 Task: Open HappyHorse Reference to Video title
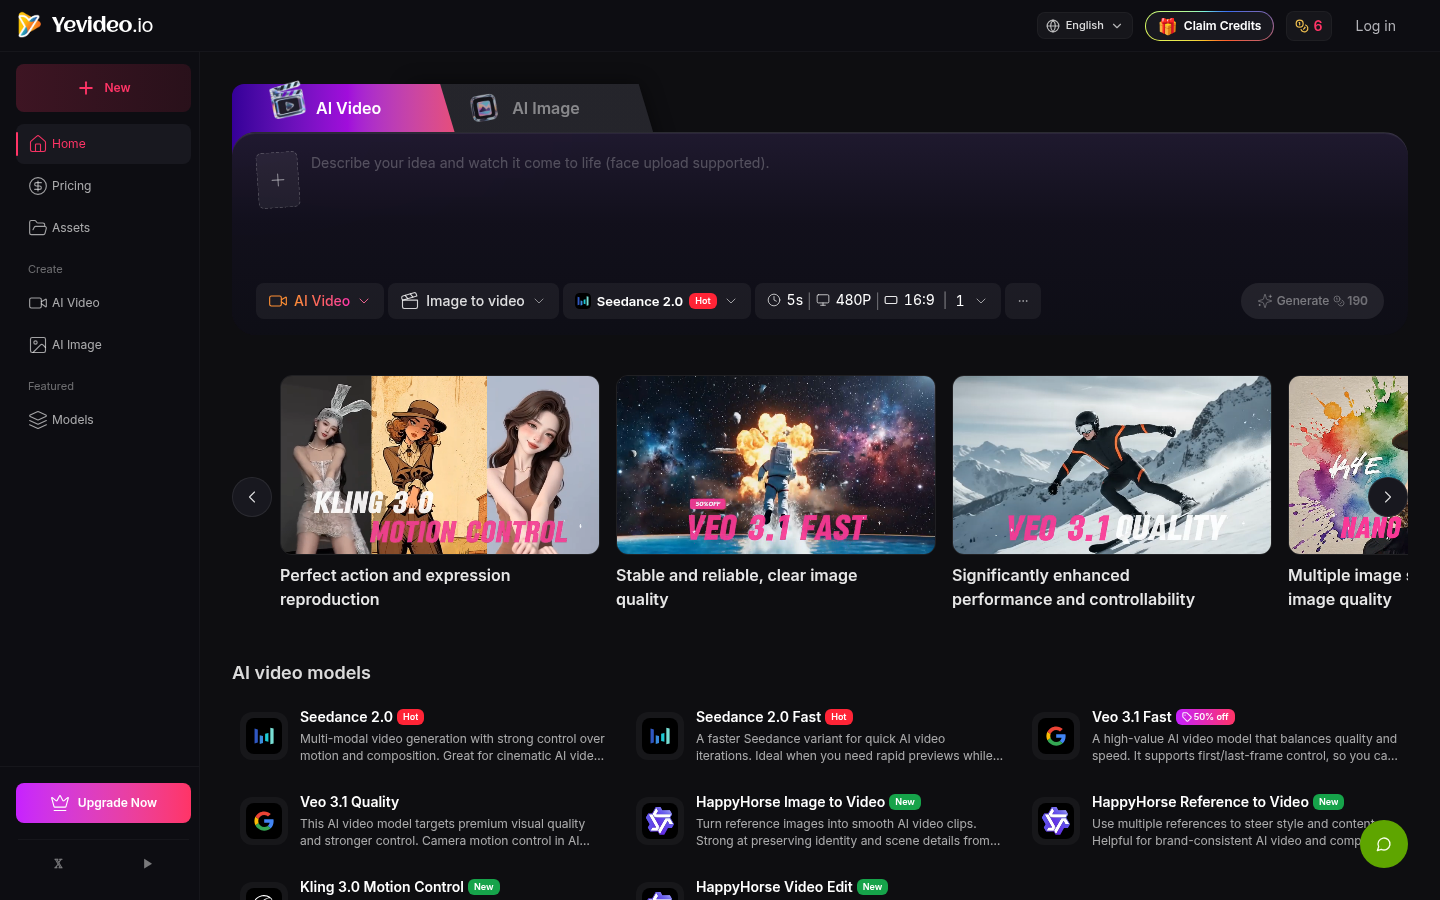[1200, 802]
